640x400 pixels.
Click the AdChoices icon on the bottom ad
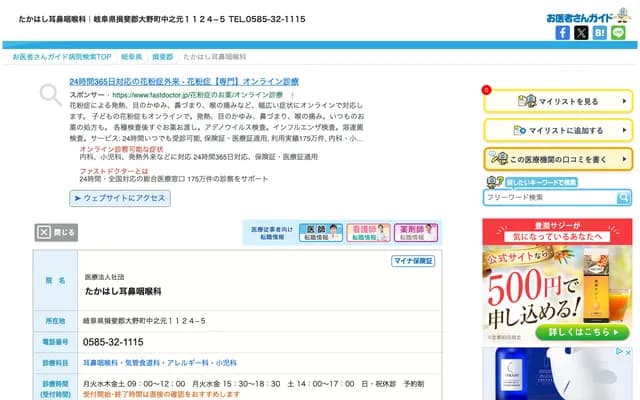pos(620,351)
